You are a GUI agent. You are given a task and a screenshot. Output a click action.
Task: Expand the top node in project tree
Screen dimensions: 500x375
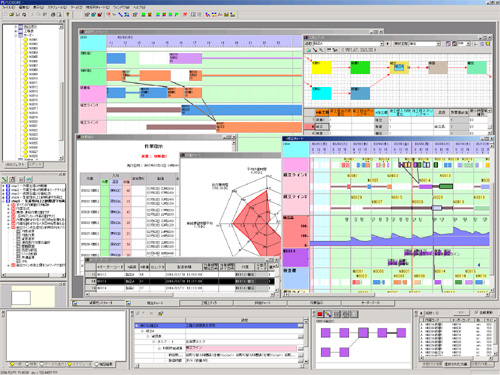tap(16, 27)
